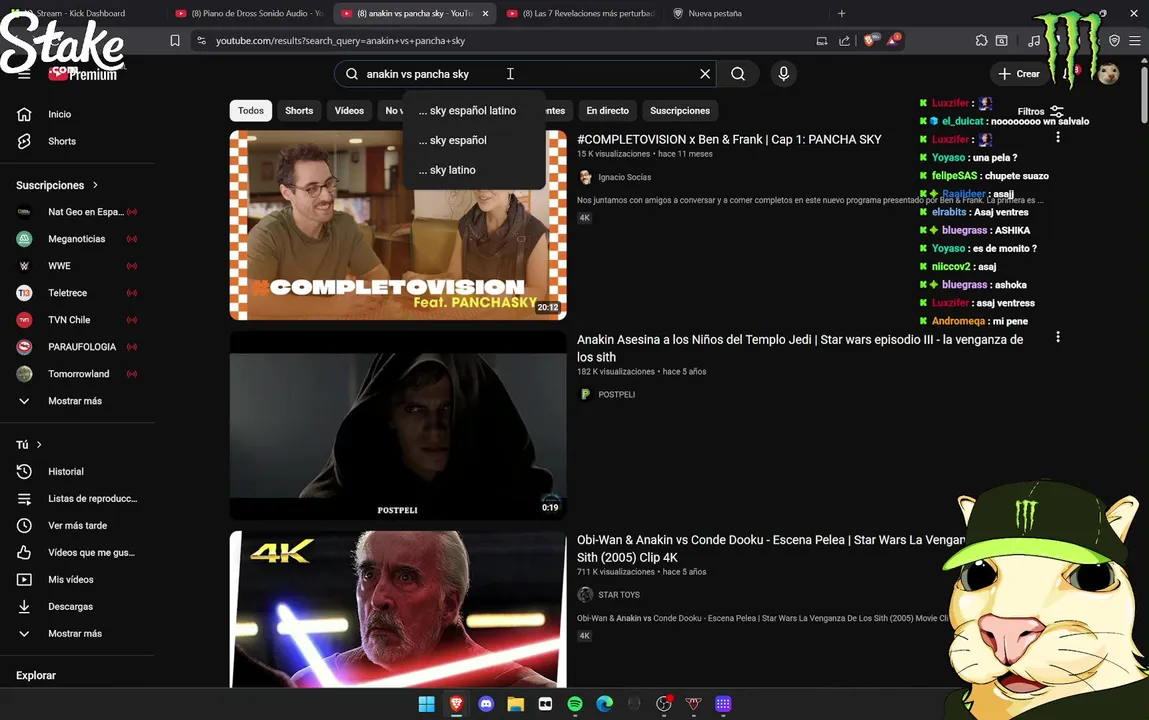Click the YouTube search magnifier button

coord(738,74)
